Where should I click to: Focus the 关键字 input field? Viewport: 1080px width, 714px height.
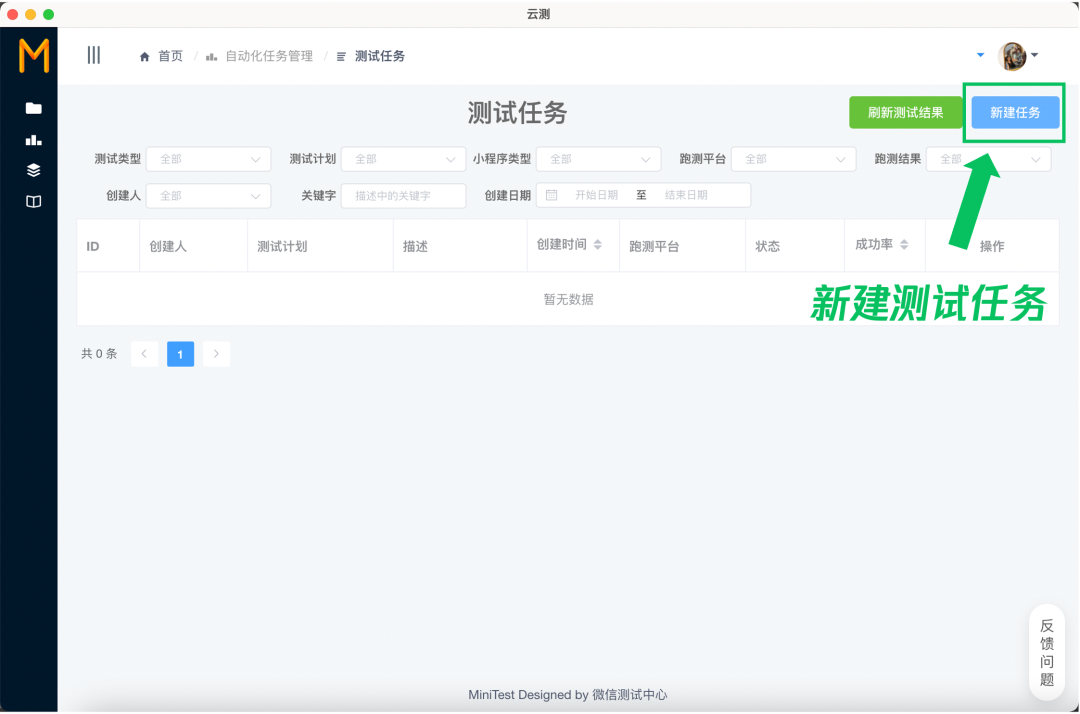tap(404, 196)
